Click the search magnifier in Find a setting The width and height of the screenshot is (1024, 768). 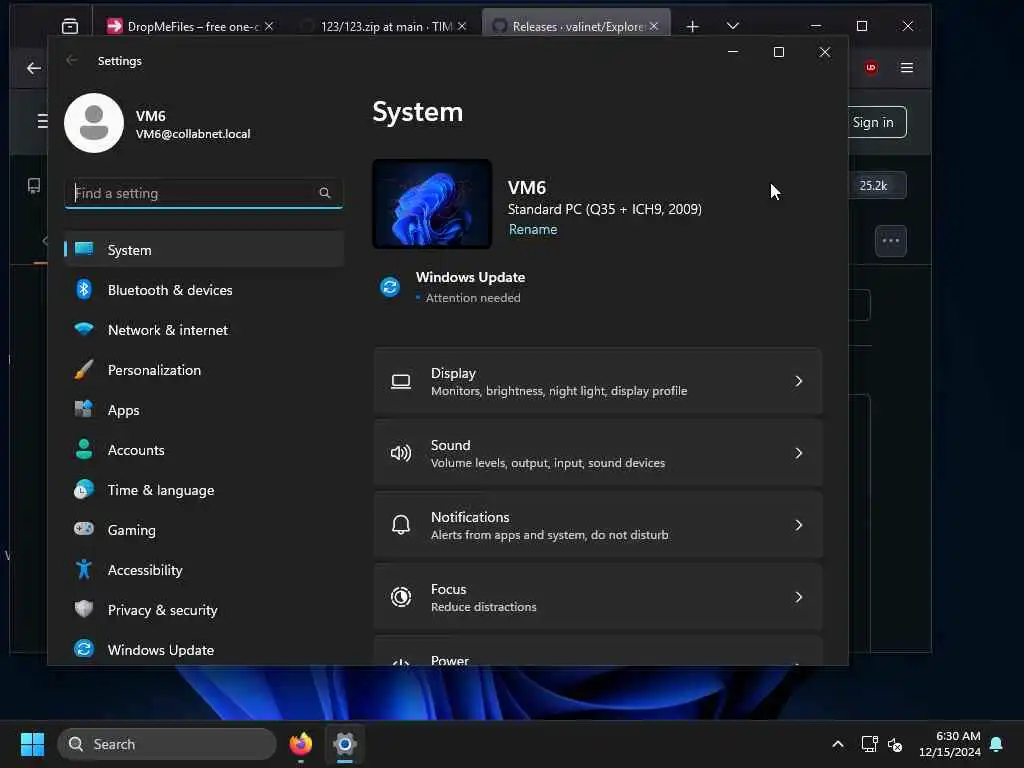pos(325,193)
